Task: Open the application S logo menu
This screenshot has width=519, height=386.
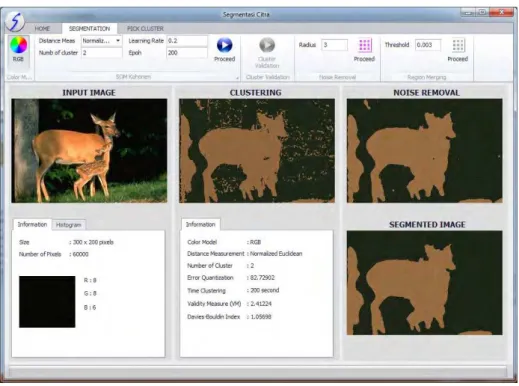Action: pos(15,21)
